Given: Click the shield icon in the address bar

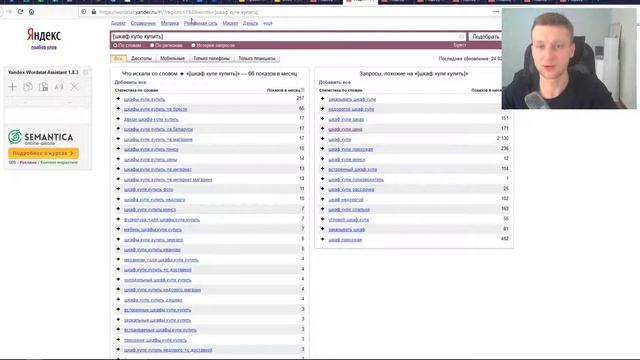Looking at the screenshot, I should pos(84,12).
